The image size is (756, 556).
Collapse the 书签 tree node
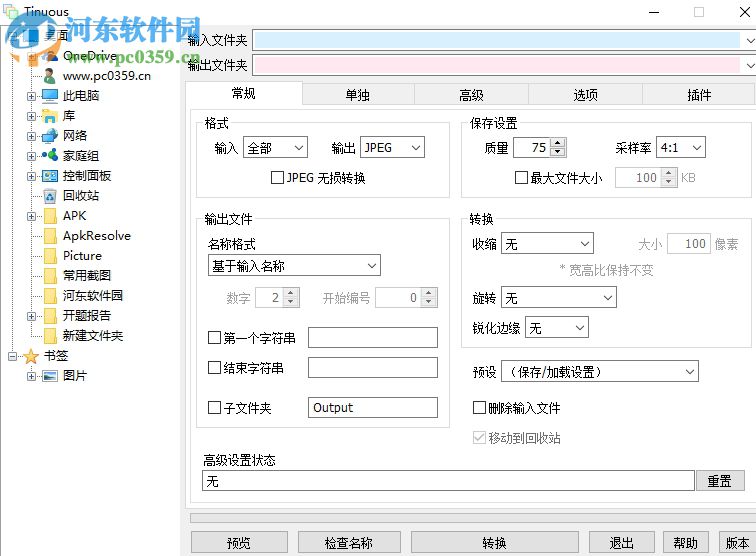point(13,356)
